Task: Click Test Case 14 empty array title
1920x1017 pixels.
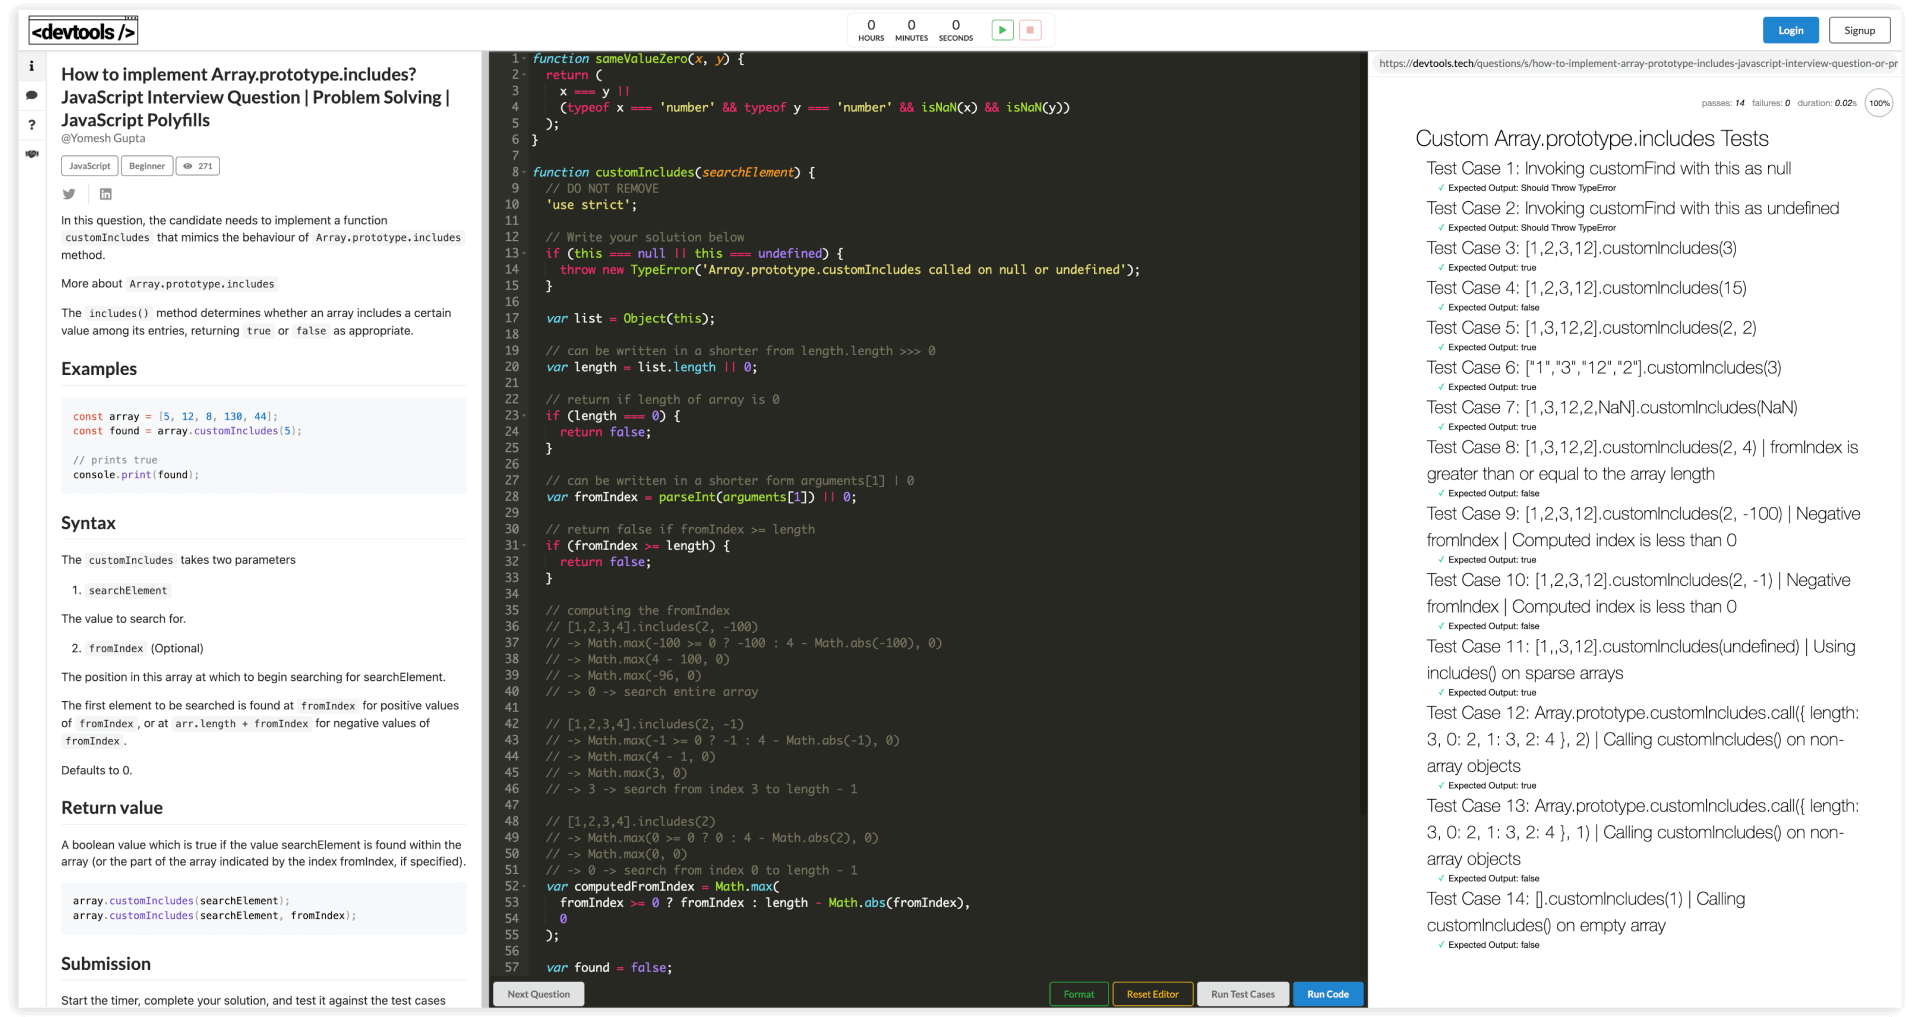Action: click(1586, 912)
